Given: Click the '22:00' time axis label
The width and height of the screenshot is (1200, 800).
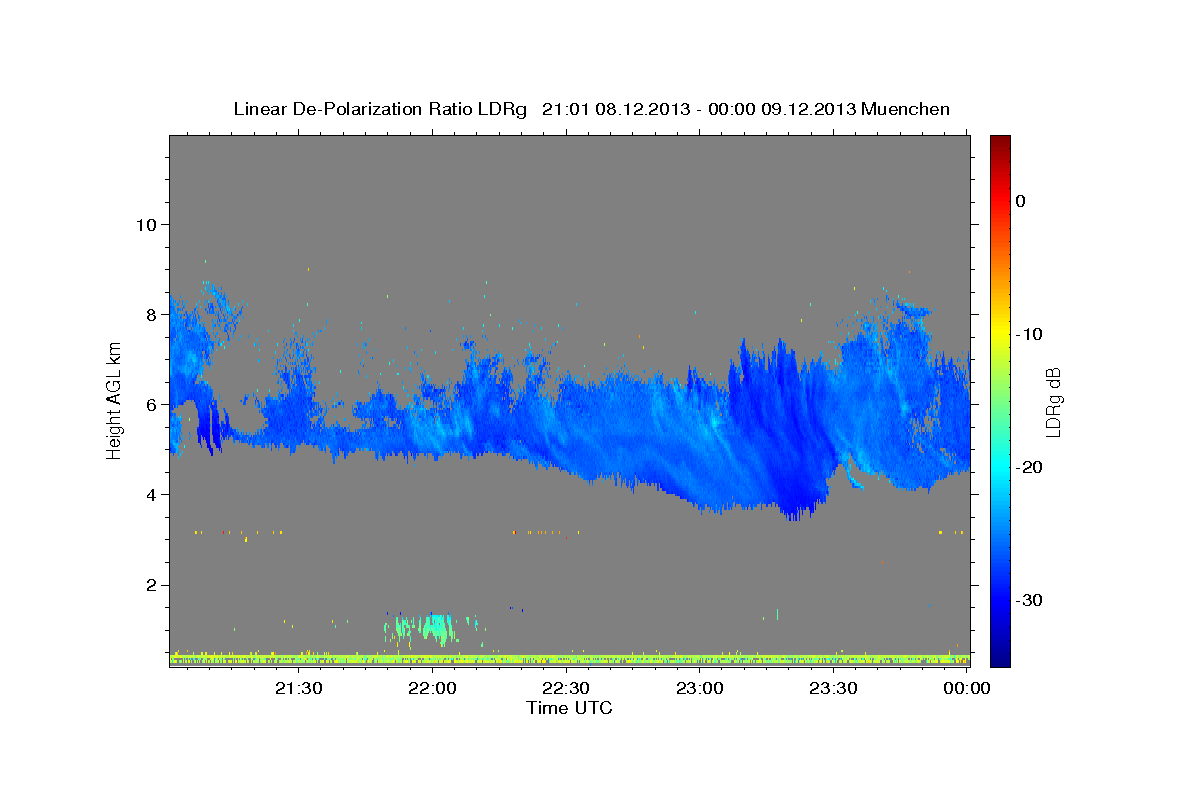Looking at the screenshot, I should 433,688.
